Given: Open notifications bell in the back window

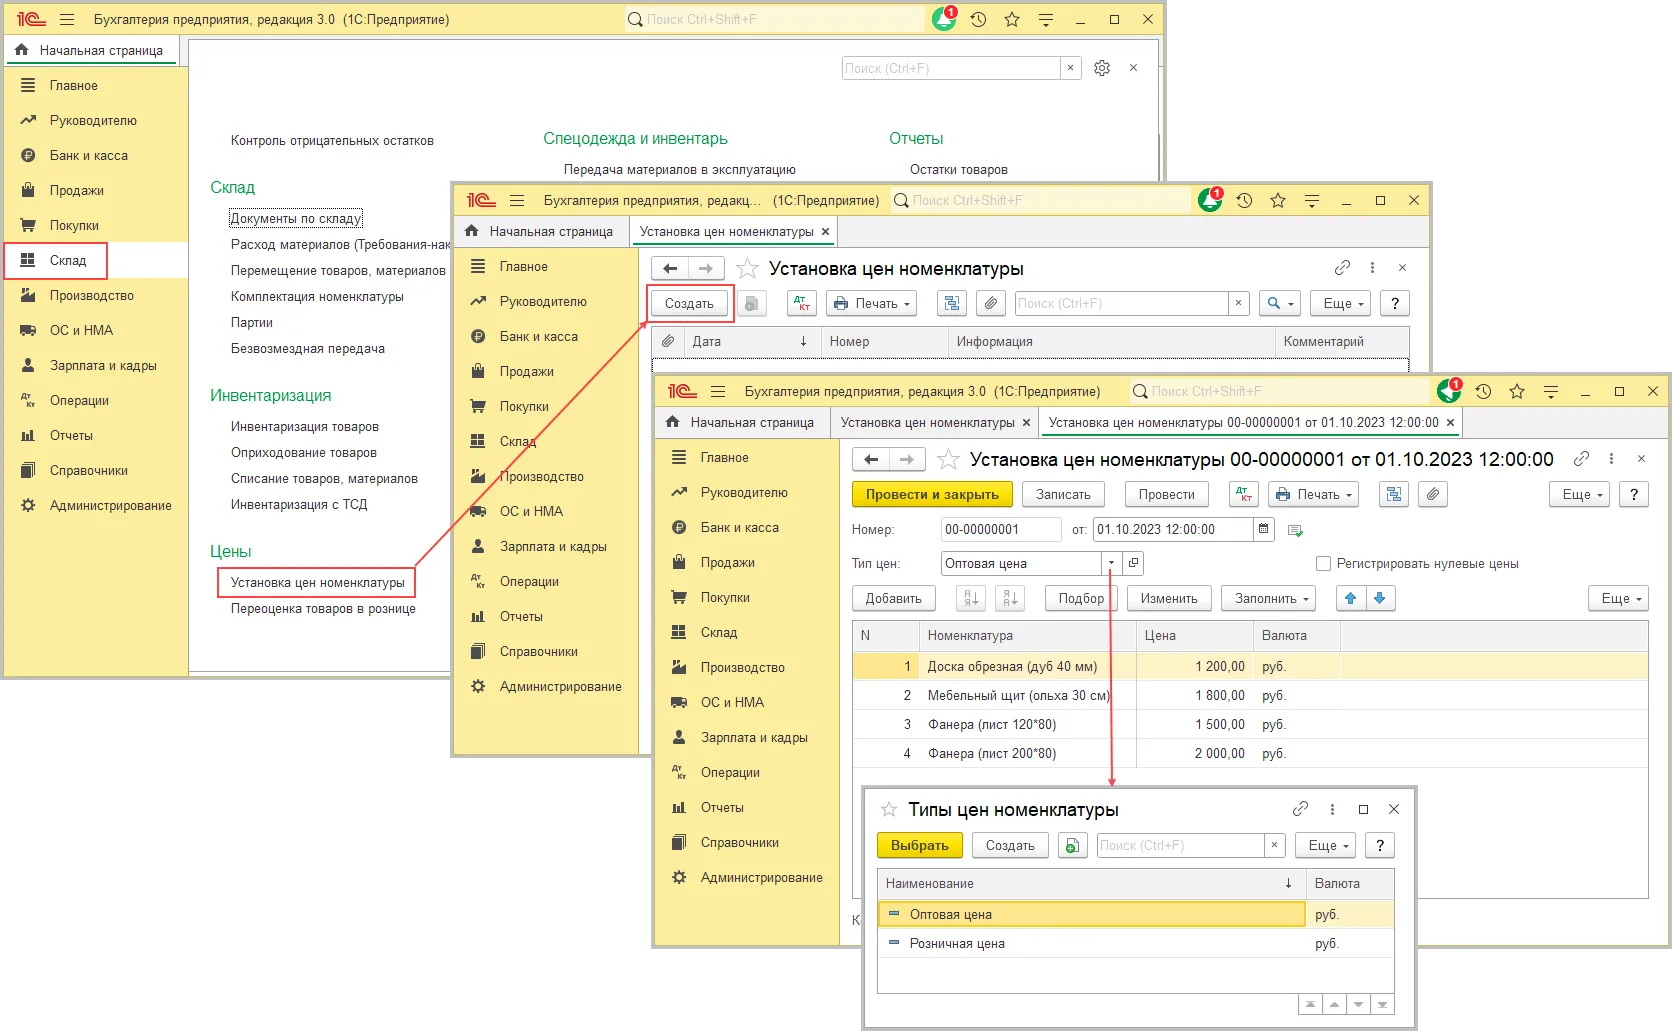Looking at the screenshot, I should pyautogui.click(x=944, y=19).
